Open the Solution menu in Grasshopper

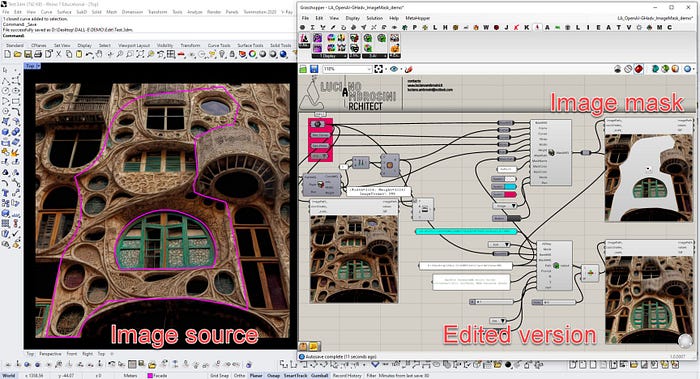(x=375, y=18)
